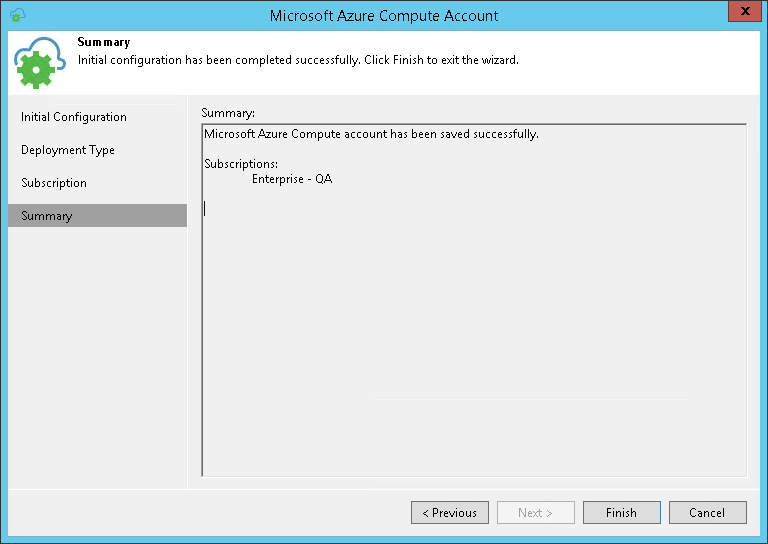768x544 pixels.
Task: Switch to the Subscription step
Action: click(x=54, y=183)
